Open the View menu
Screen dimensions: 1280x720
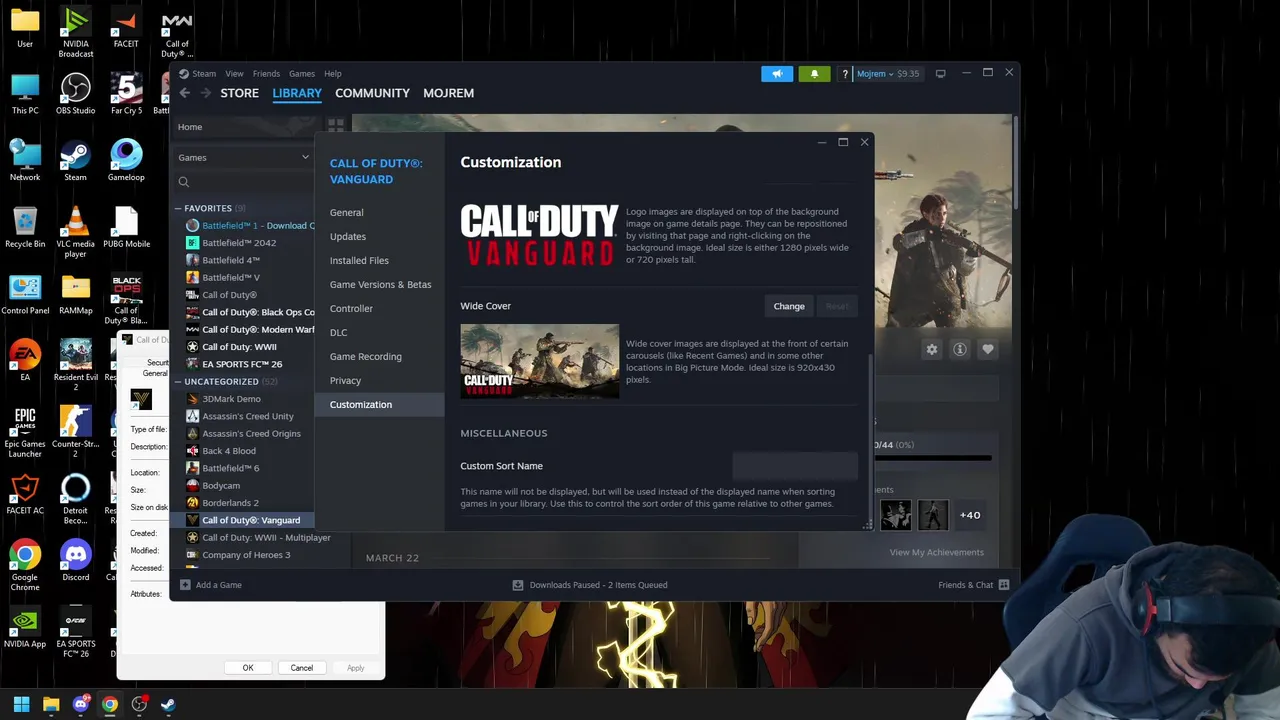[x=234, y=74]
